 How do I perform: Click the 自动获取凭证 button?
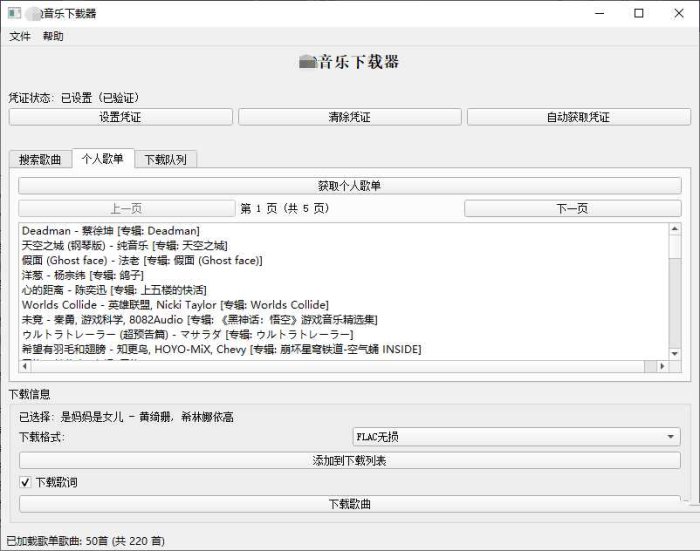coord(579,117)
